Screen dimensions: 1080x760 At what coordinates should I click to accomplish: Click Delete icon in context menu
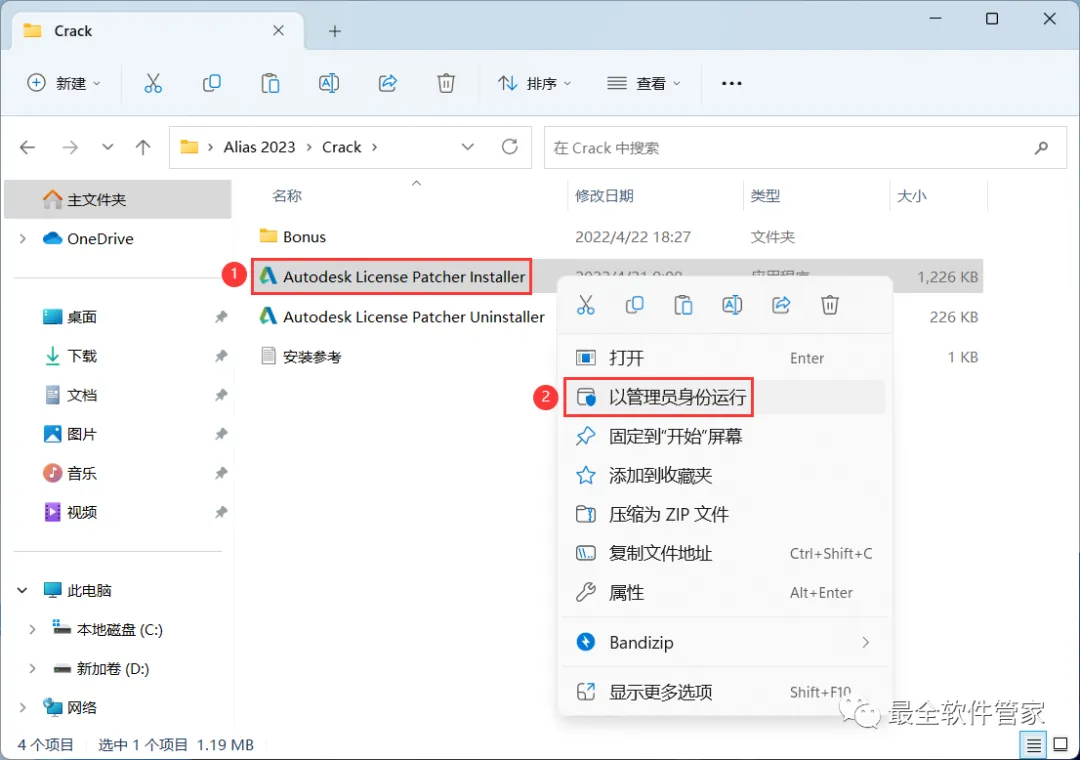(830, 305)
